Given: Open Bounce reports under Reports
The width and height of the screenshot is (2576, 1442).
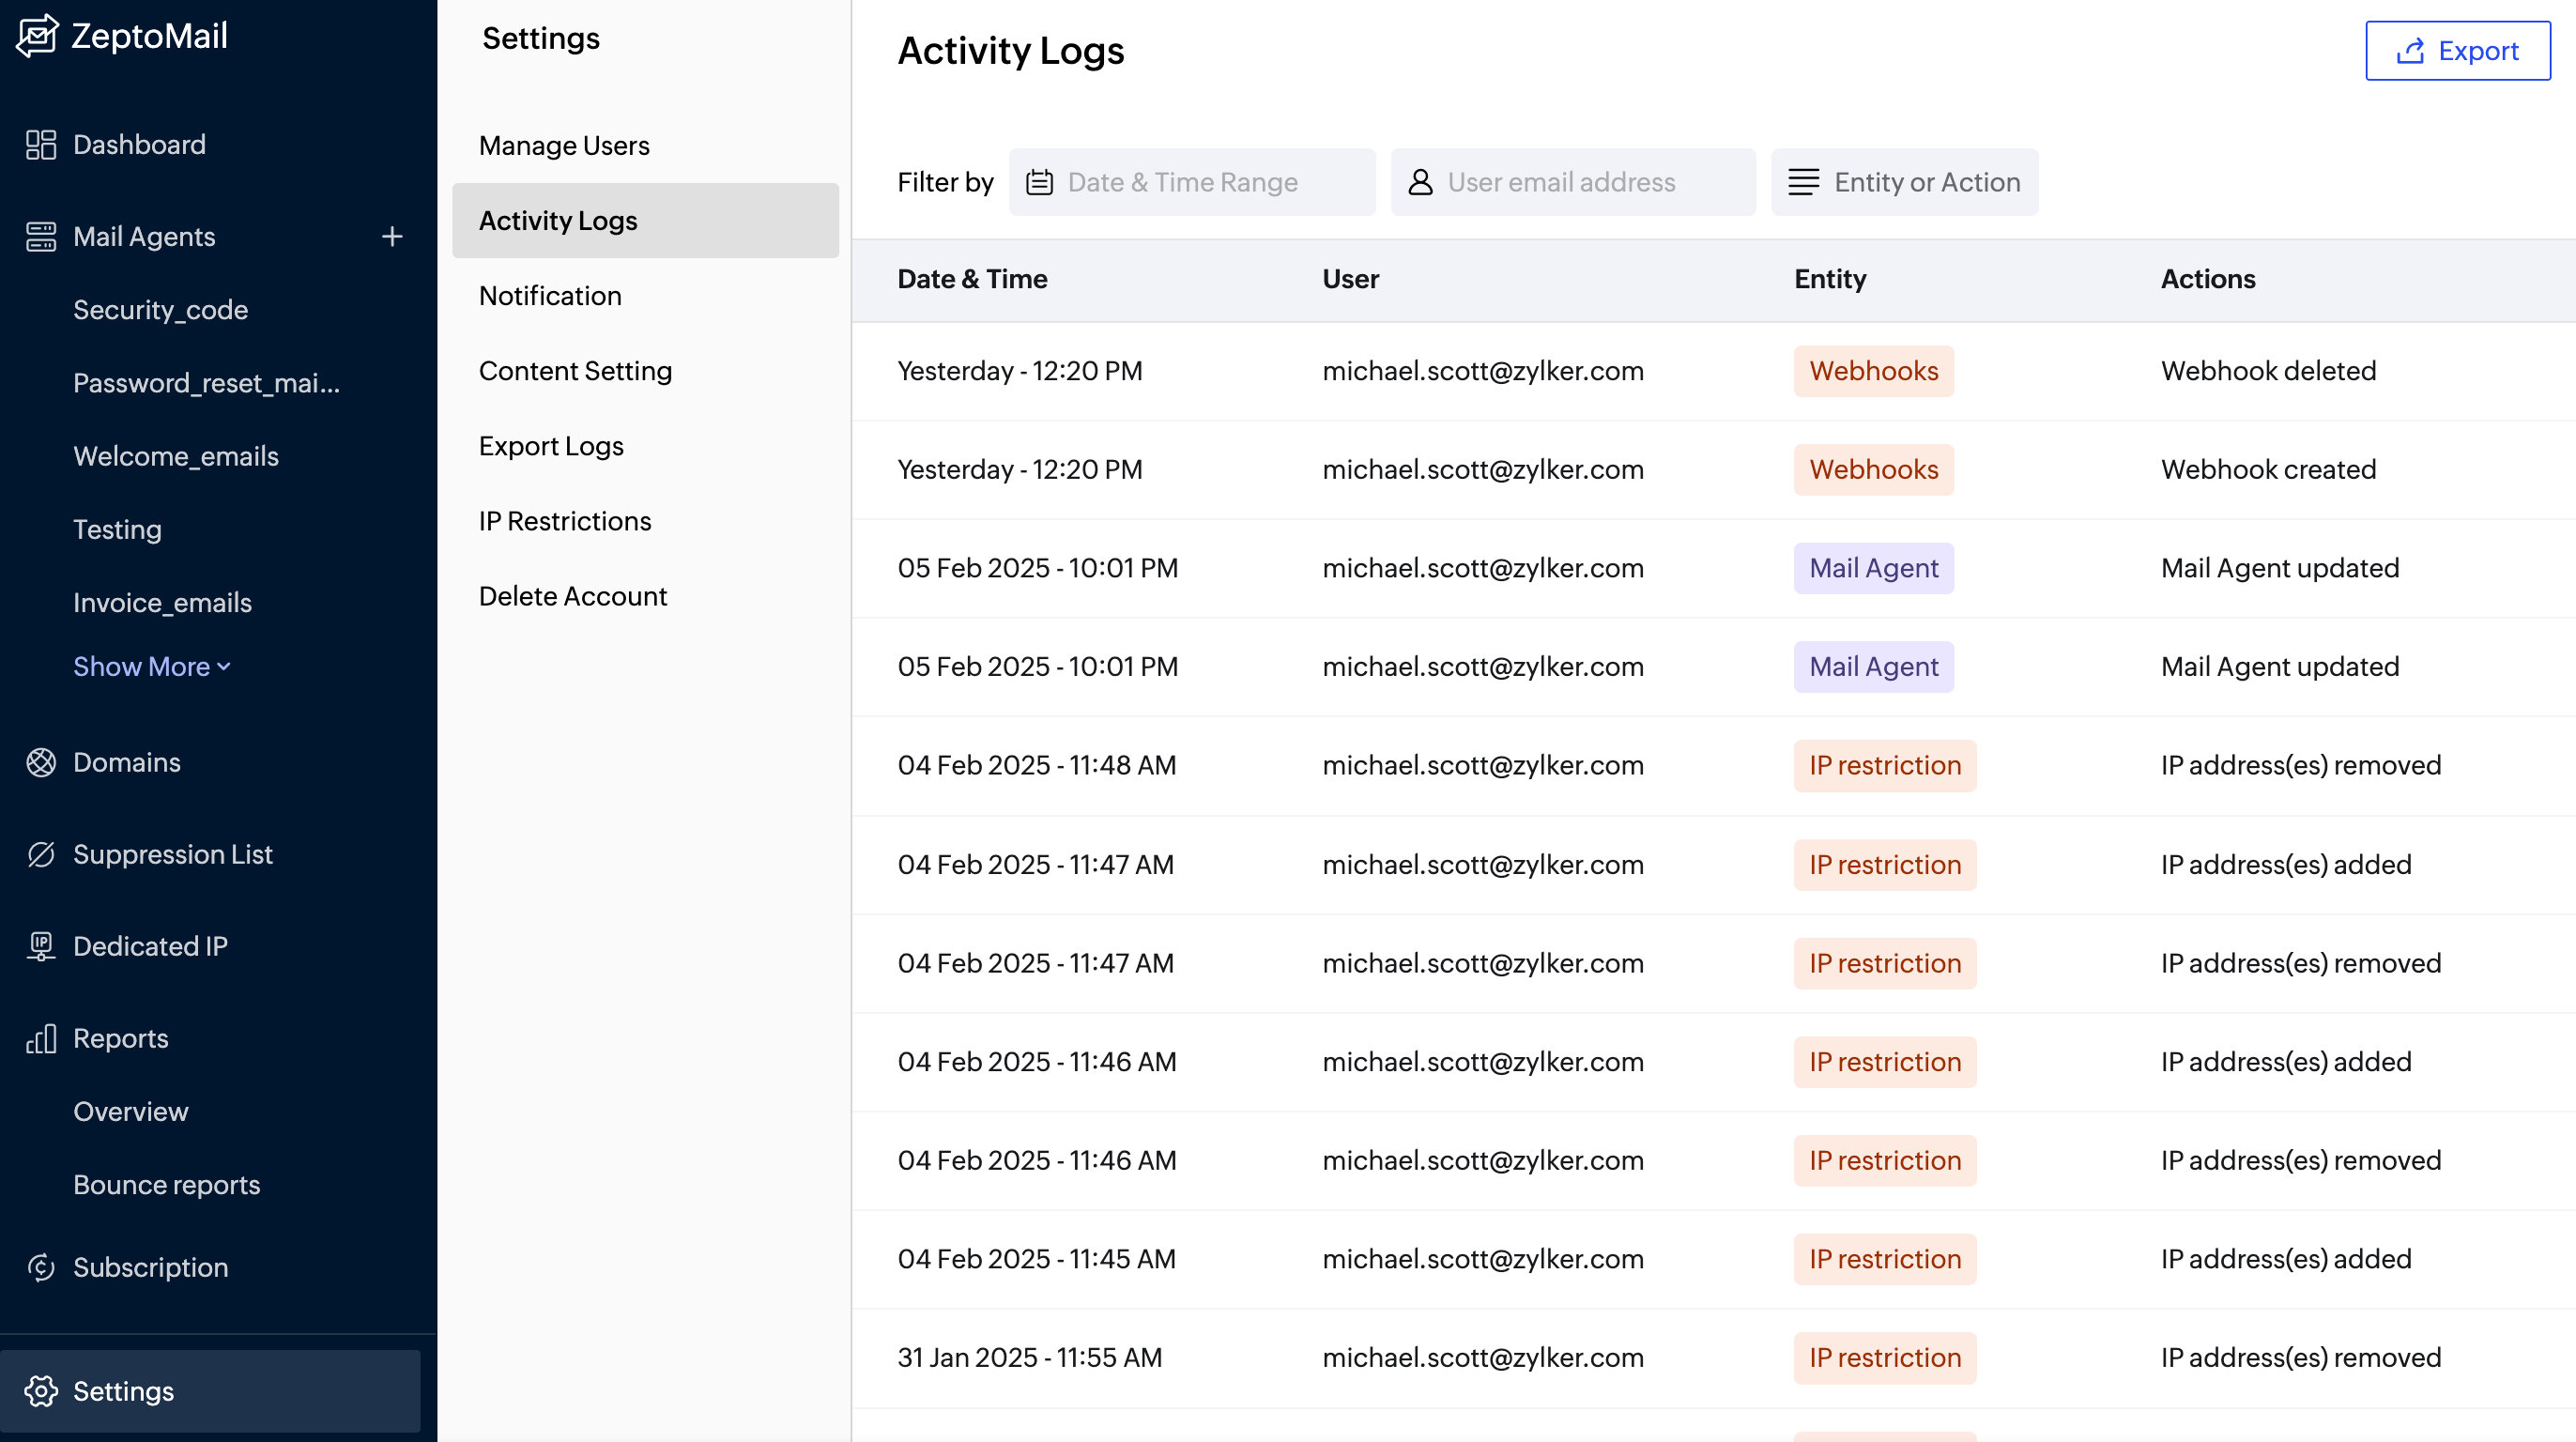Looking at the screenshot, I should (166, 1185).
